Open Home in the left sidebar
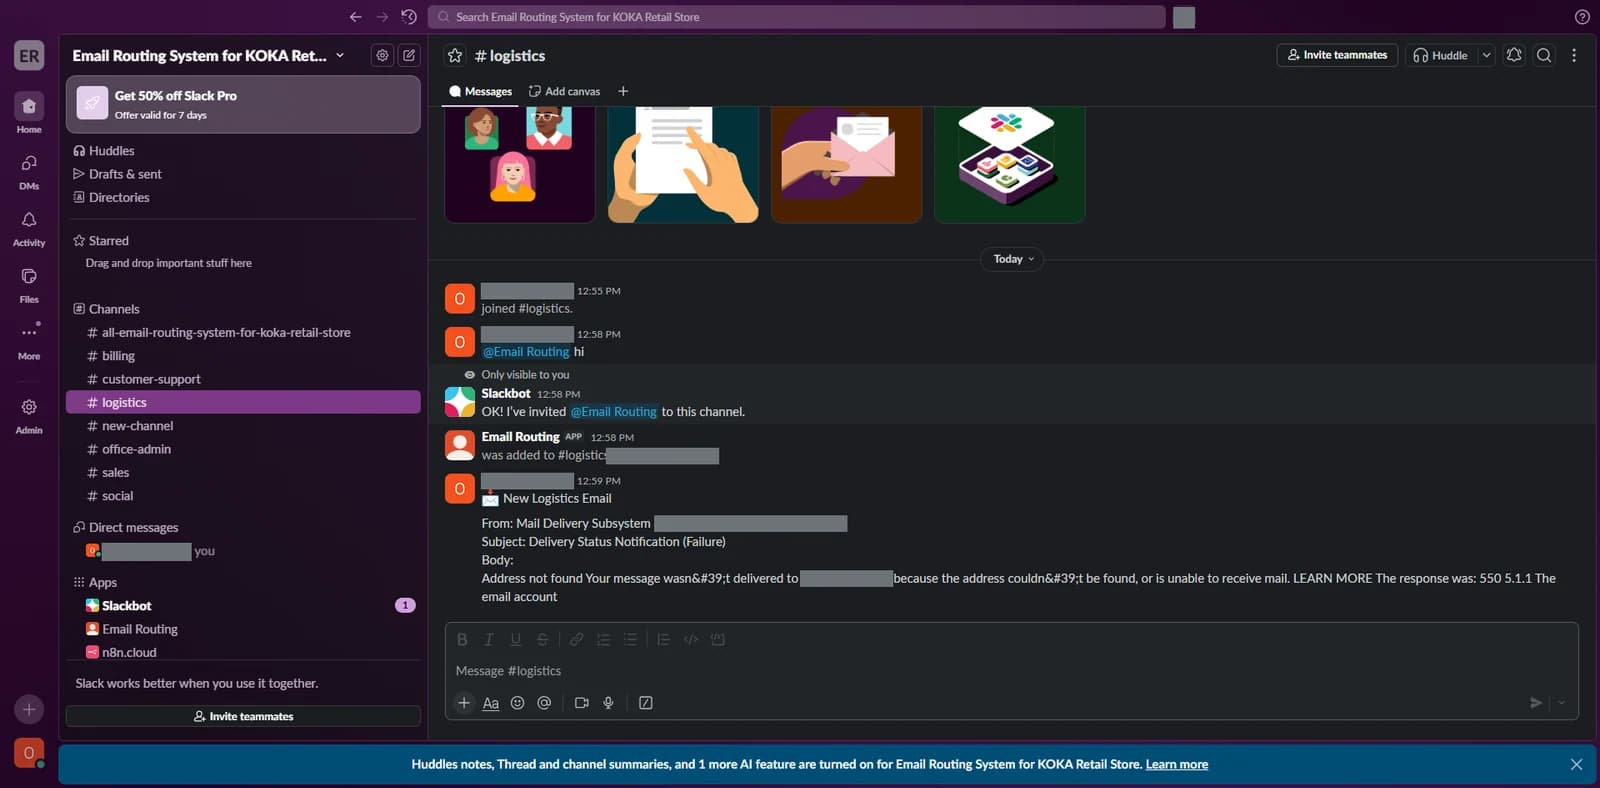Screen dimensions: 1600x788 tap(29, 113)
